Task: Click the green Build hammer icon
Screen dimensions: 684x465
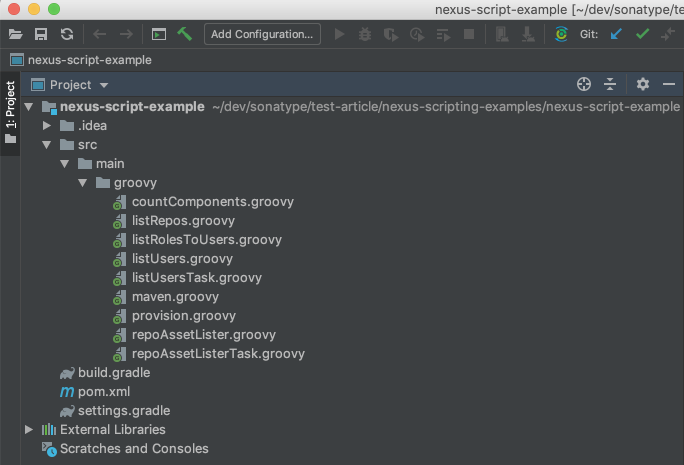Action: pyautogui.click(x=184, y=34)
